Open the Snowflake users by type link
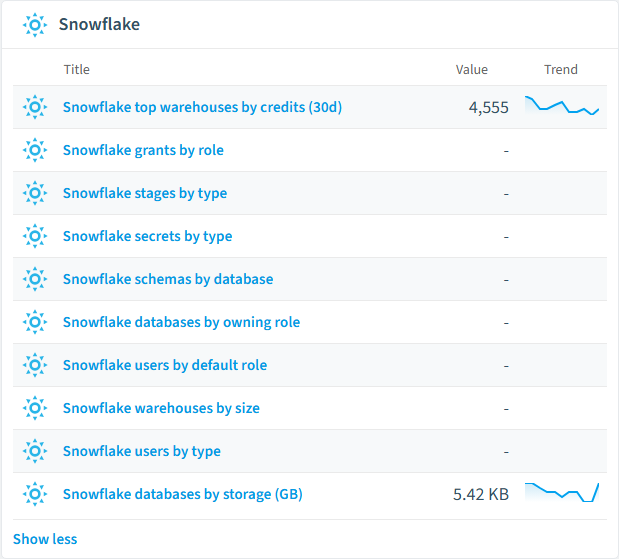 (142, 452)
